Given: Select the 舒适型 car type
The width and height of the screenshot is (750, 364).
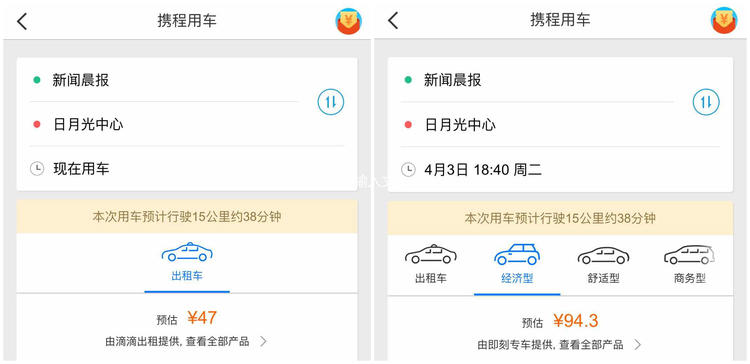Looking at the screenshot, I should click(x=603, y=265).
